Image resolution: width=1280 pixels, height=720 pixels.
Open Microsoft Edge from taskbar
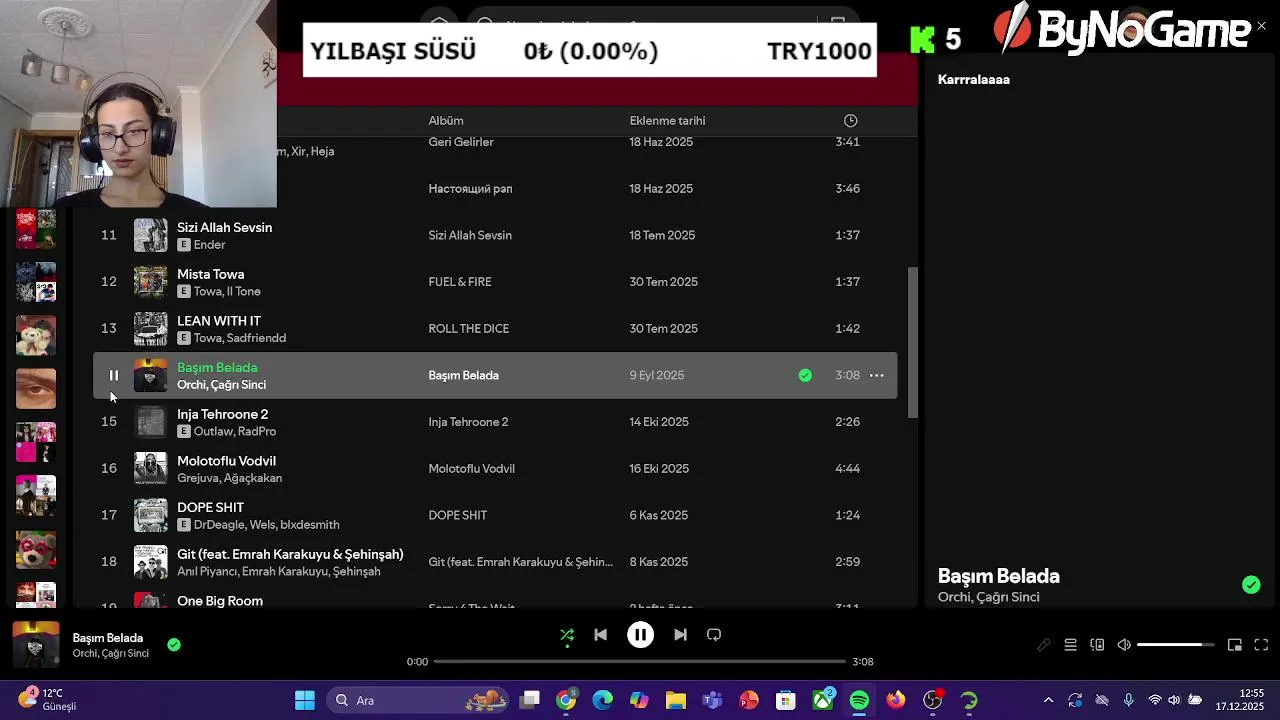coord(603,700)
